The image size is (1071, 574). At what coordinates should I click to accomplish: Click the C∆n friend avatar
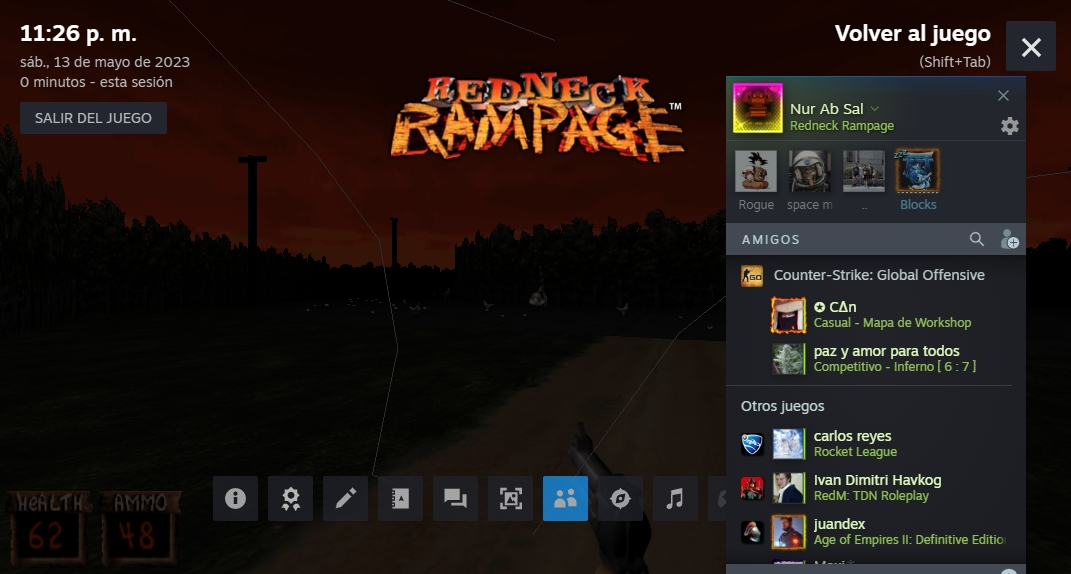(788, 315)
